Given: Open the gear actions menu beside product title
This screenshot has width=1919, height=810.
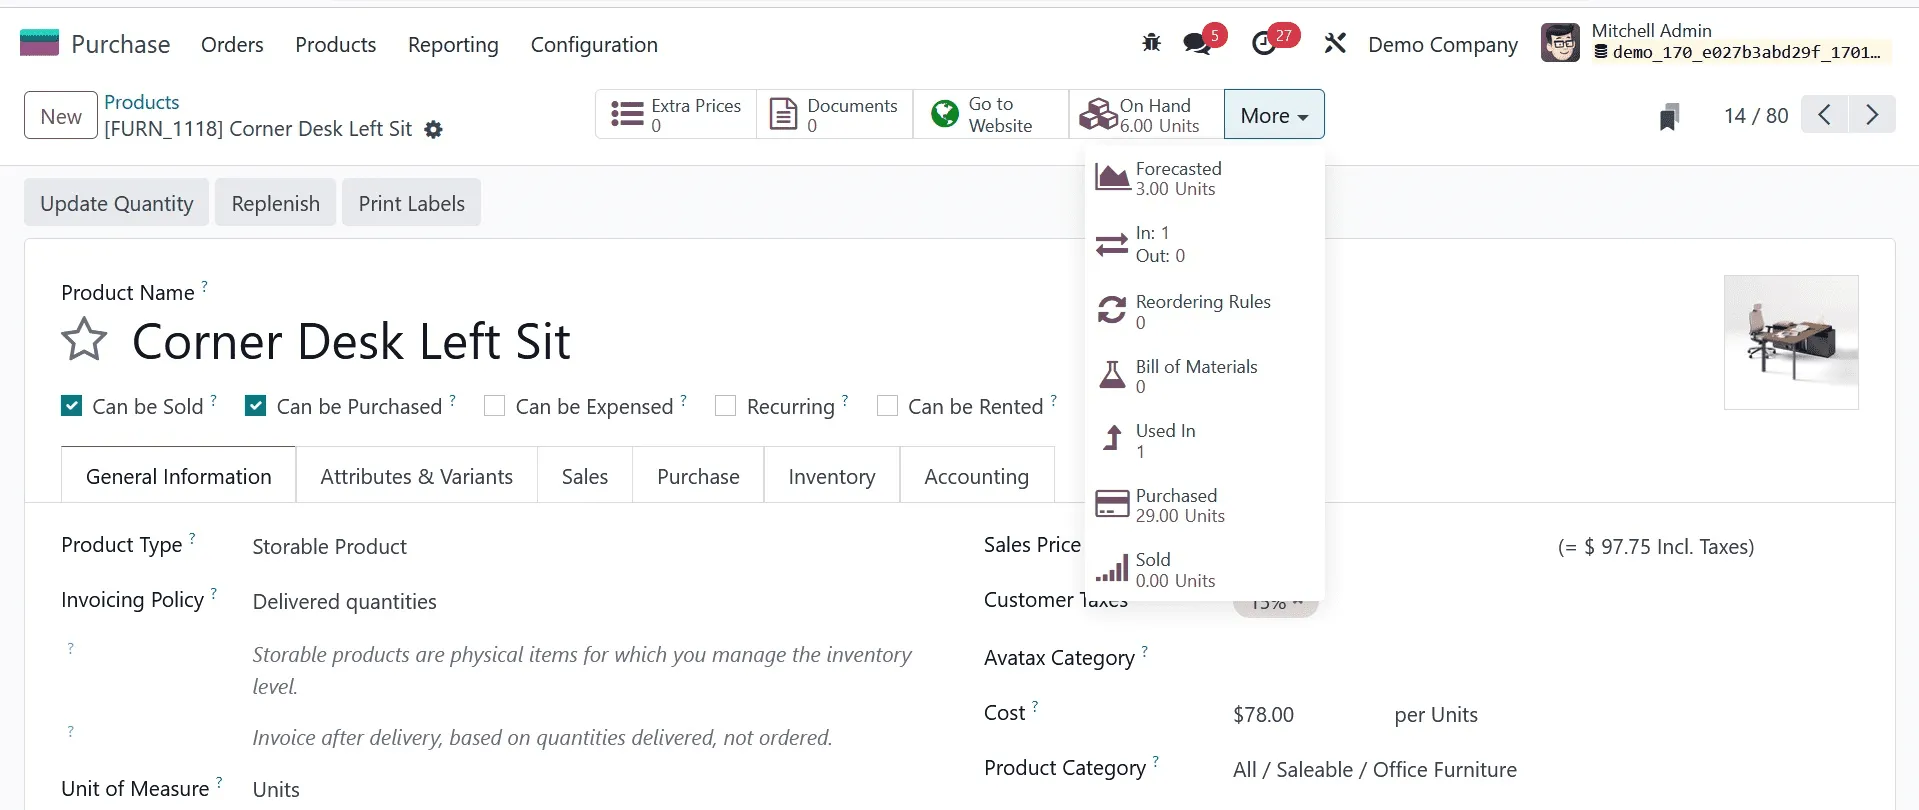Looking at the screenshot, I should [x=433, y=129].
